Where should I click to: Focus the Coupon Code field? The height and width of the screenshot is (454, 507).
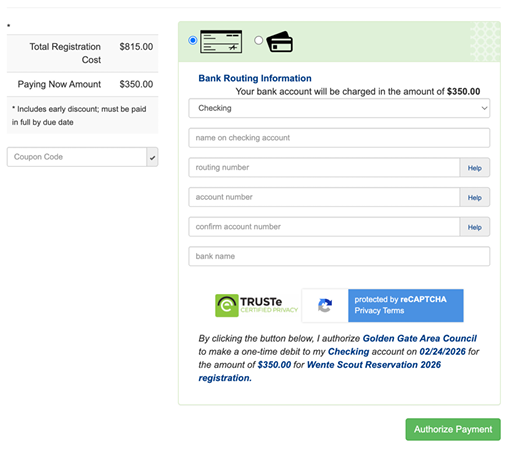77,157
